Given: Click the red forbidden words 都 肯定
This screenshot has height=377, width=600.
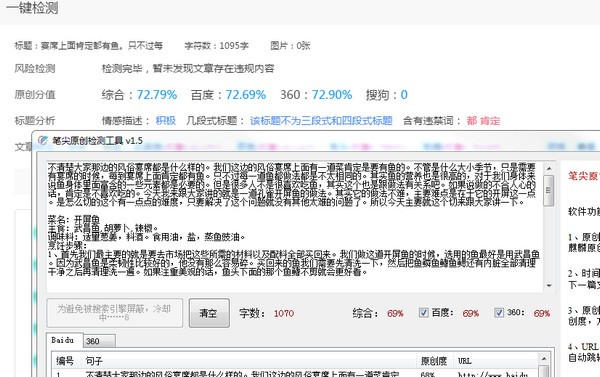Looking at the screenshot, I should (483, 121).
